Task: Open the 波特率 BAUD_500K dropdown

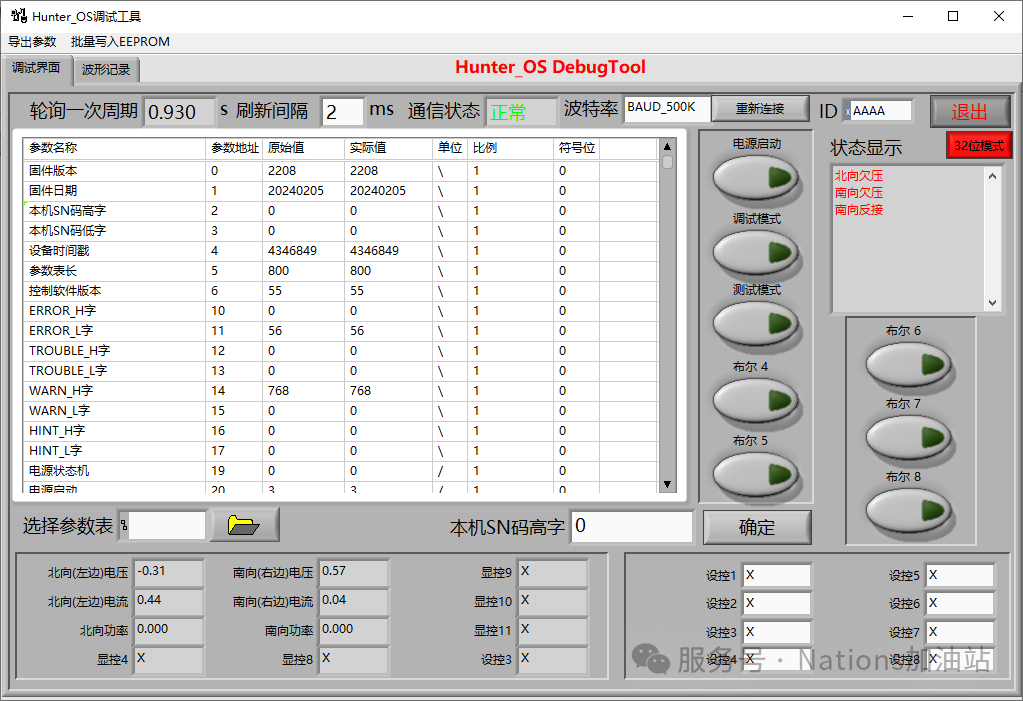Action: tap(667, 108)
